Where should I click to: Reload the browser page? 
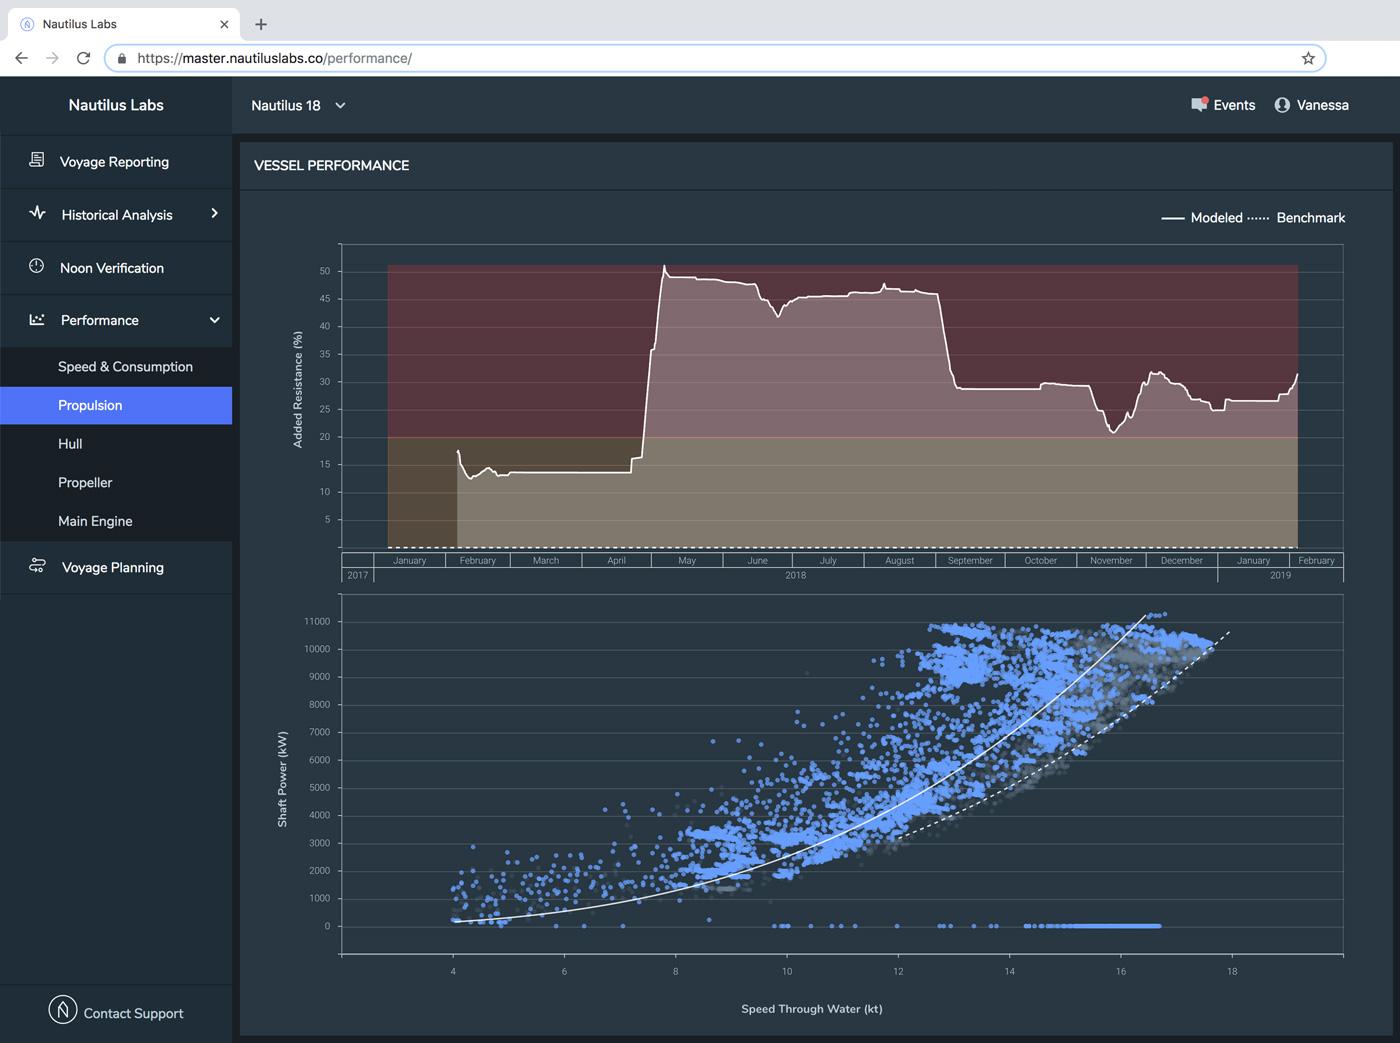pyautogui.click(x=84, y=58)
